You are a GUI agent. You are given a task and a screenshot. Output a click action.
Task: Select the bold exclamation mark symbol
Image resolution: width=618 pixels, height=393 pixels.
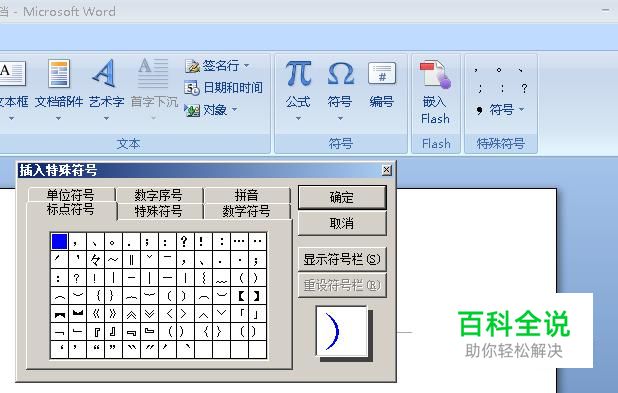(202, 241)
